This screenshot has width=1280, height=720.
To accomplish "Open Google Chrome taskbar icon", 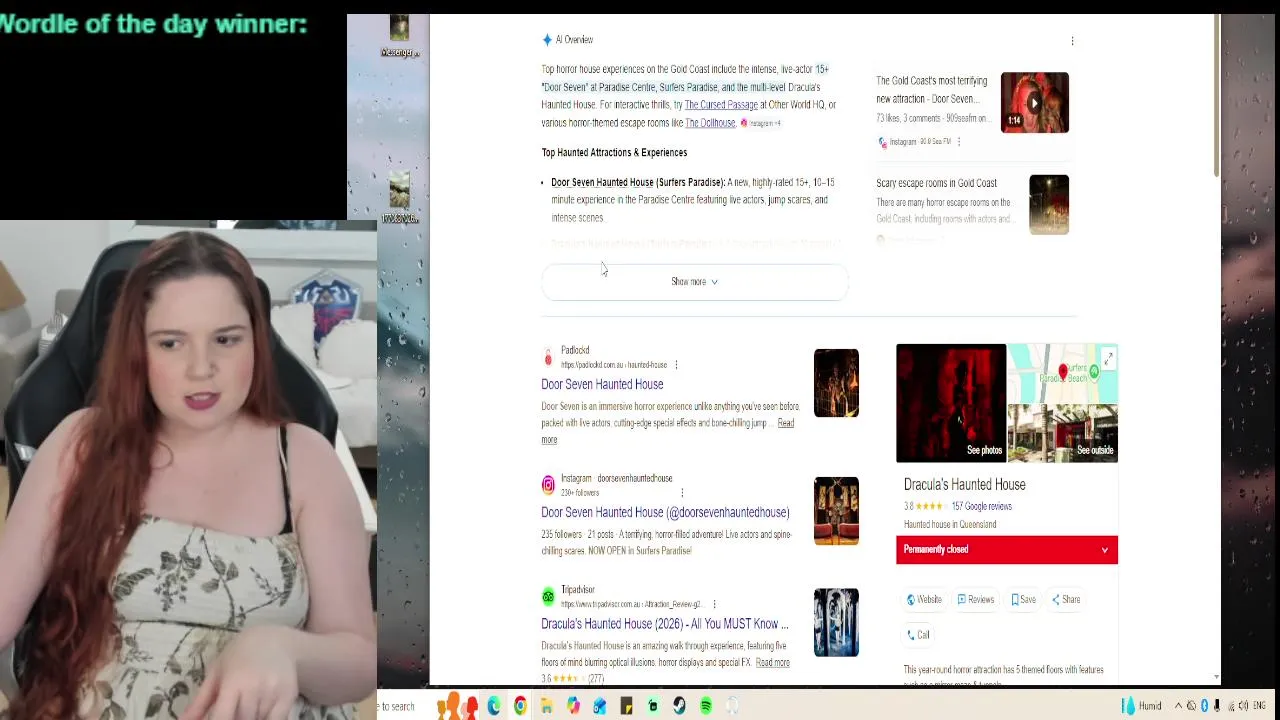I will (520, 706).
